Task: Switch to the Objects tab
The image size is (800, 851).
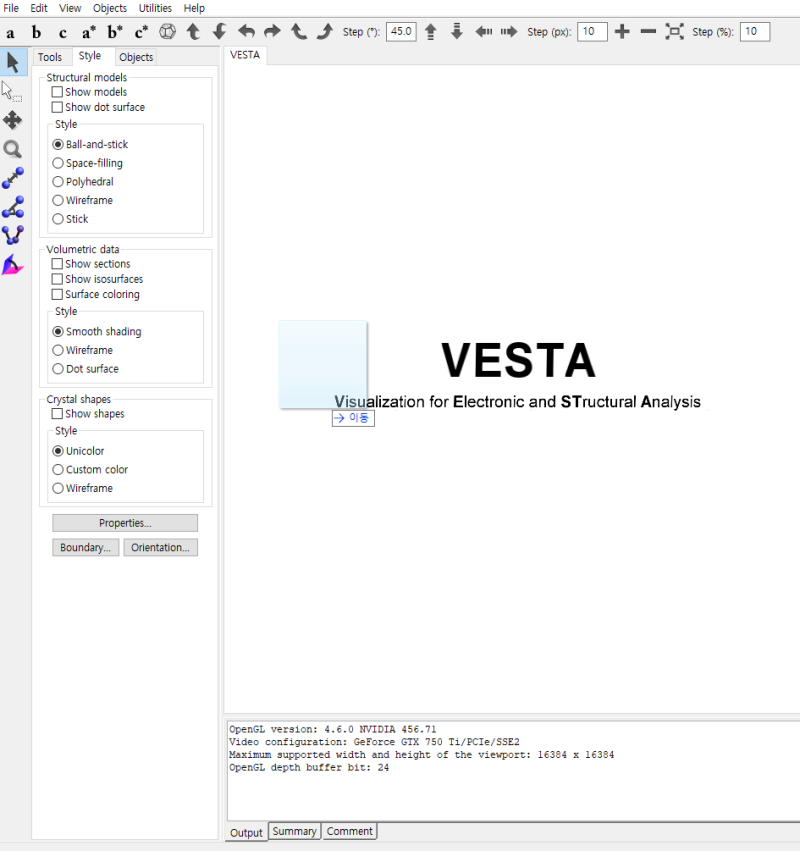Action: tap(136, 57)
